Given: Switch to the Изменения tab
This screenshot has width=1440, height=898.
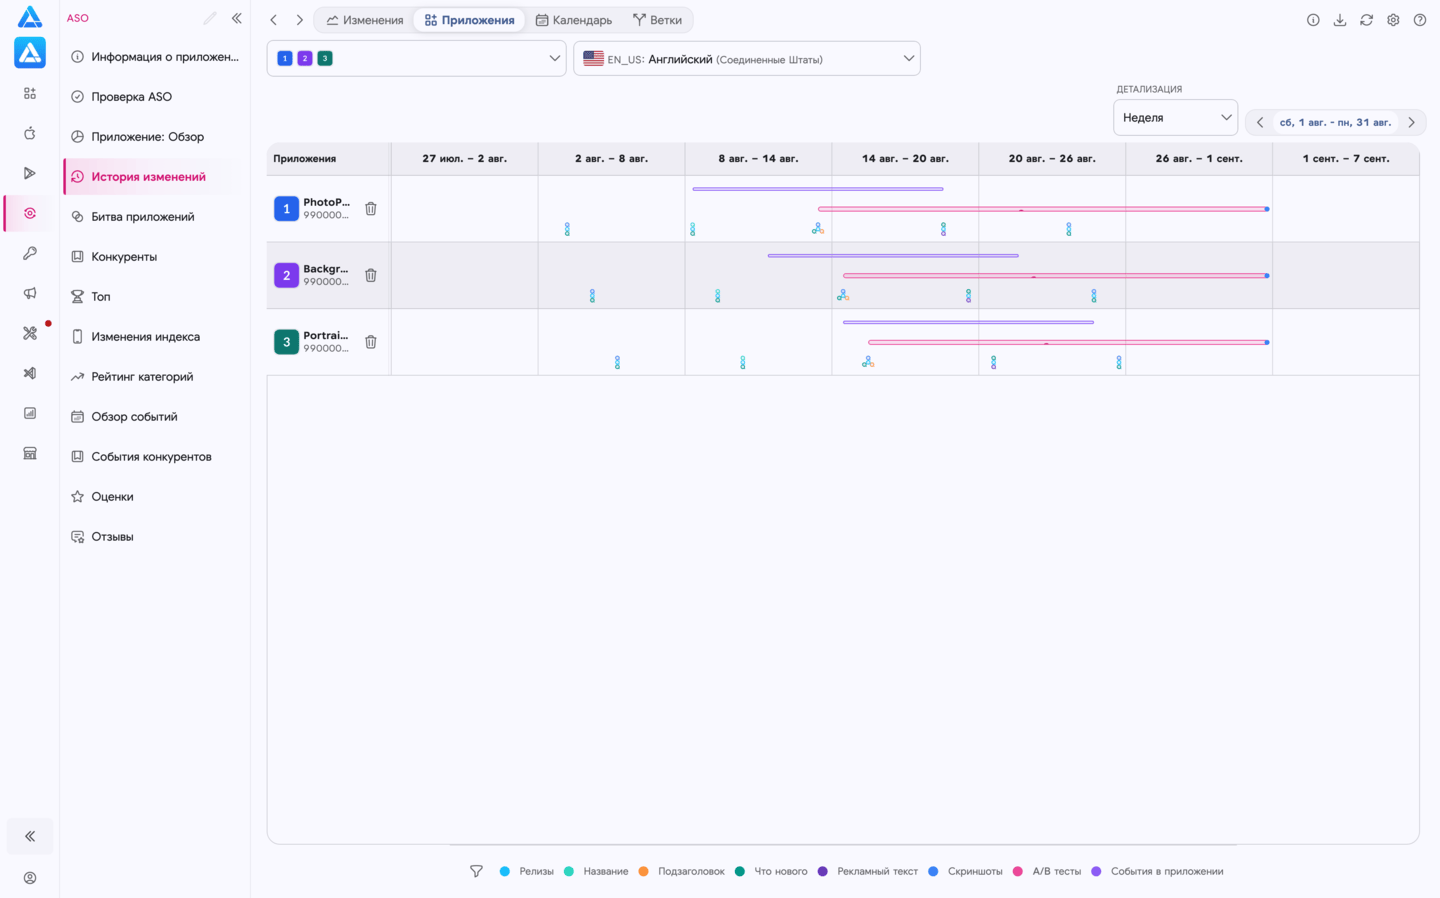Looking at the screenshot, I should tap(364, 20).
